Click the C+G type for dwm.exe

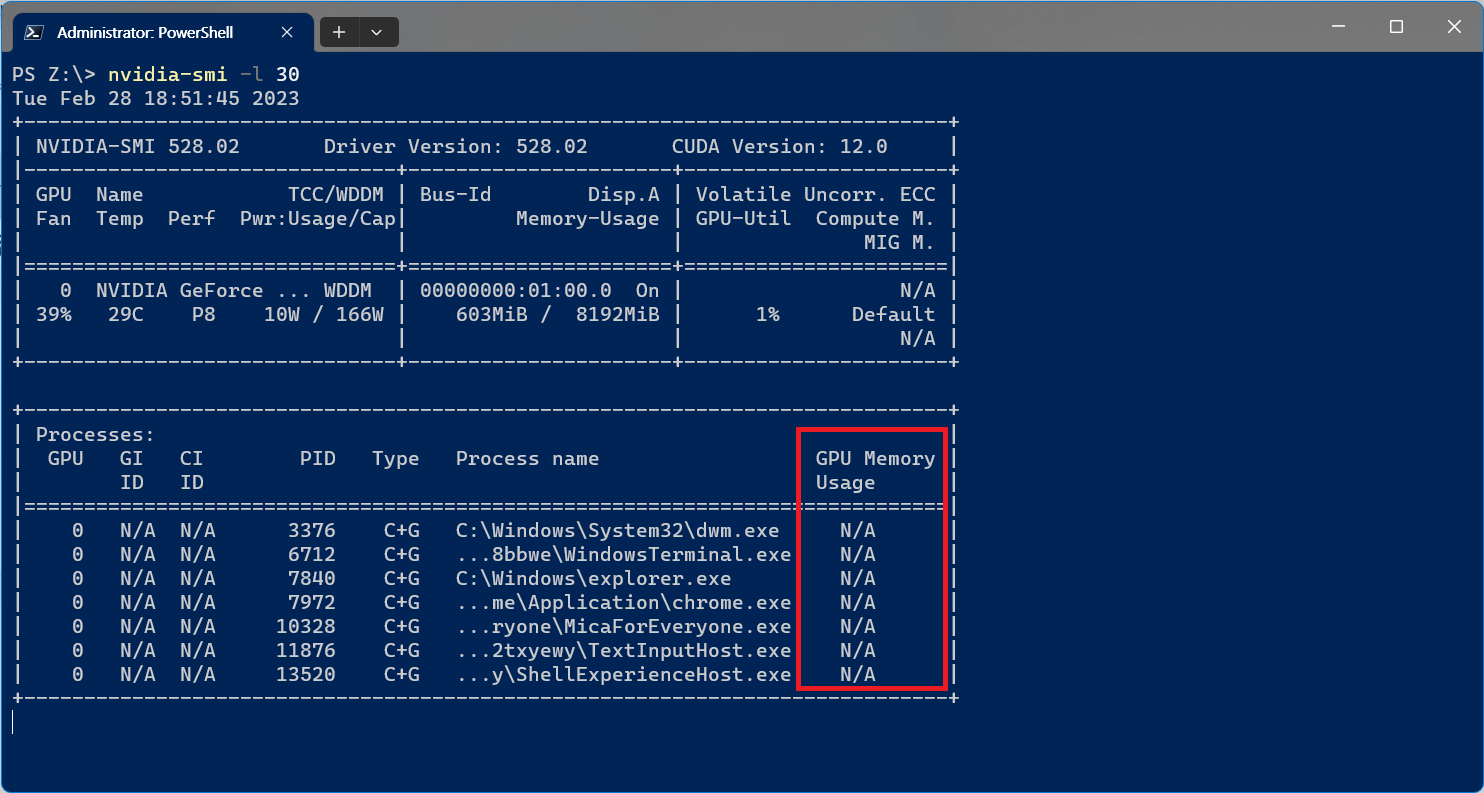(402, 531)
